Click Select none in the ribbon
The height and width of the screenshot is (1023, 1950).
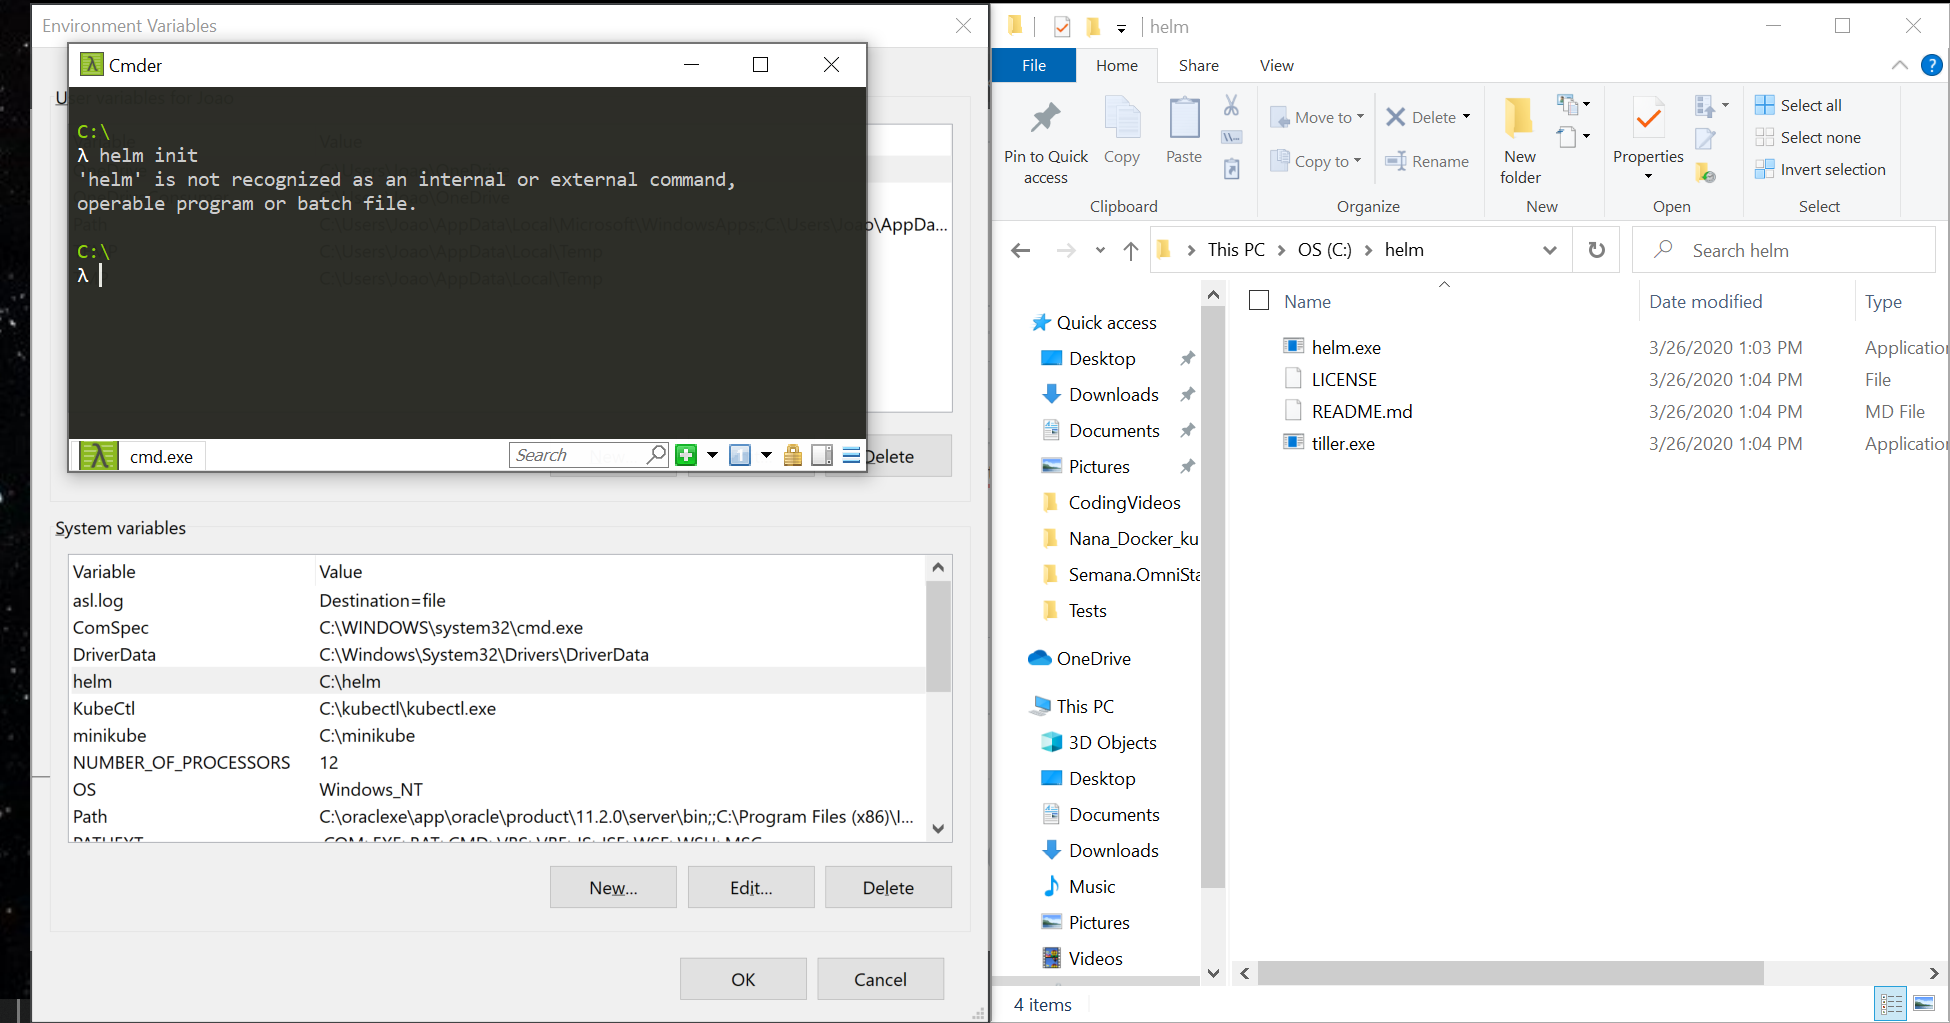click(1808, 137)
